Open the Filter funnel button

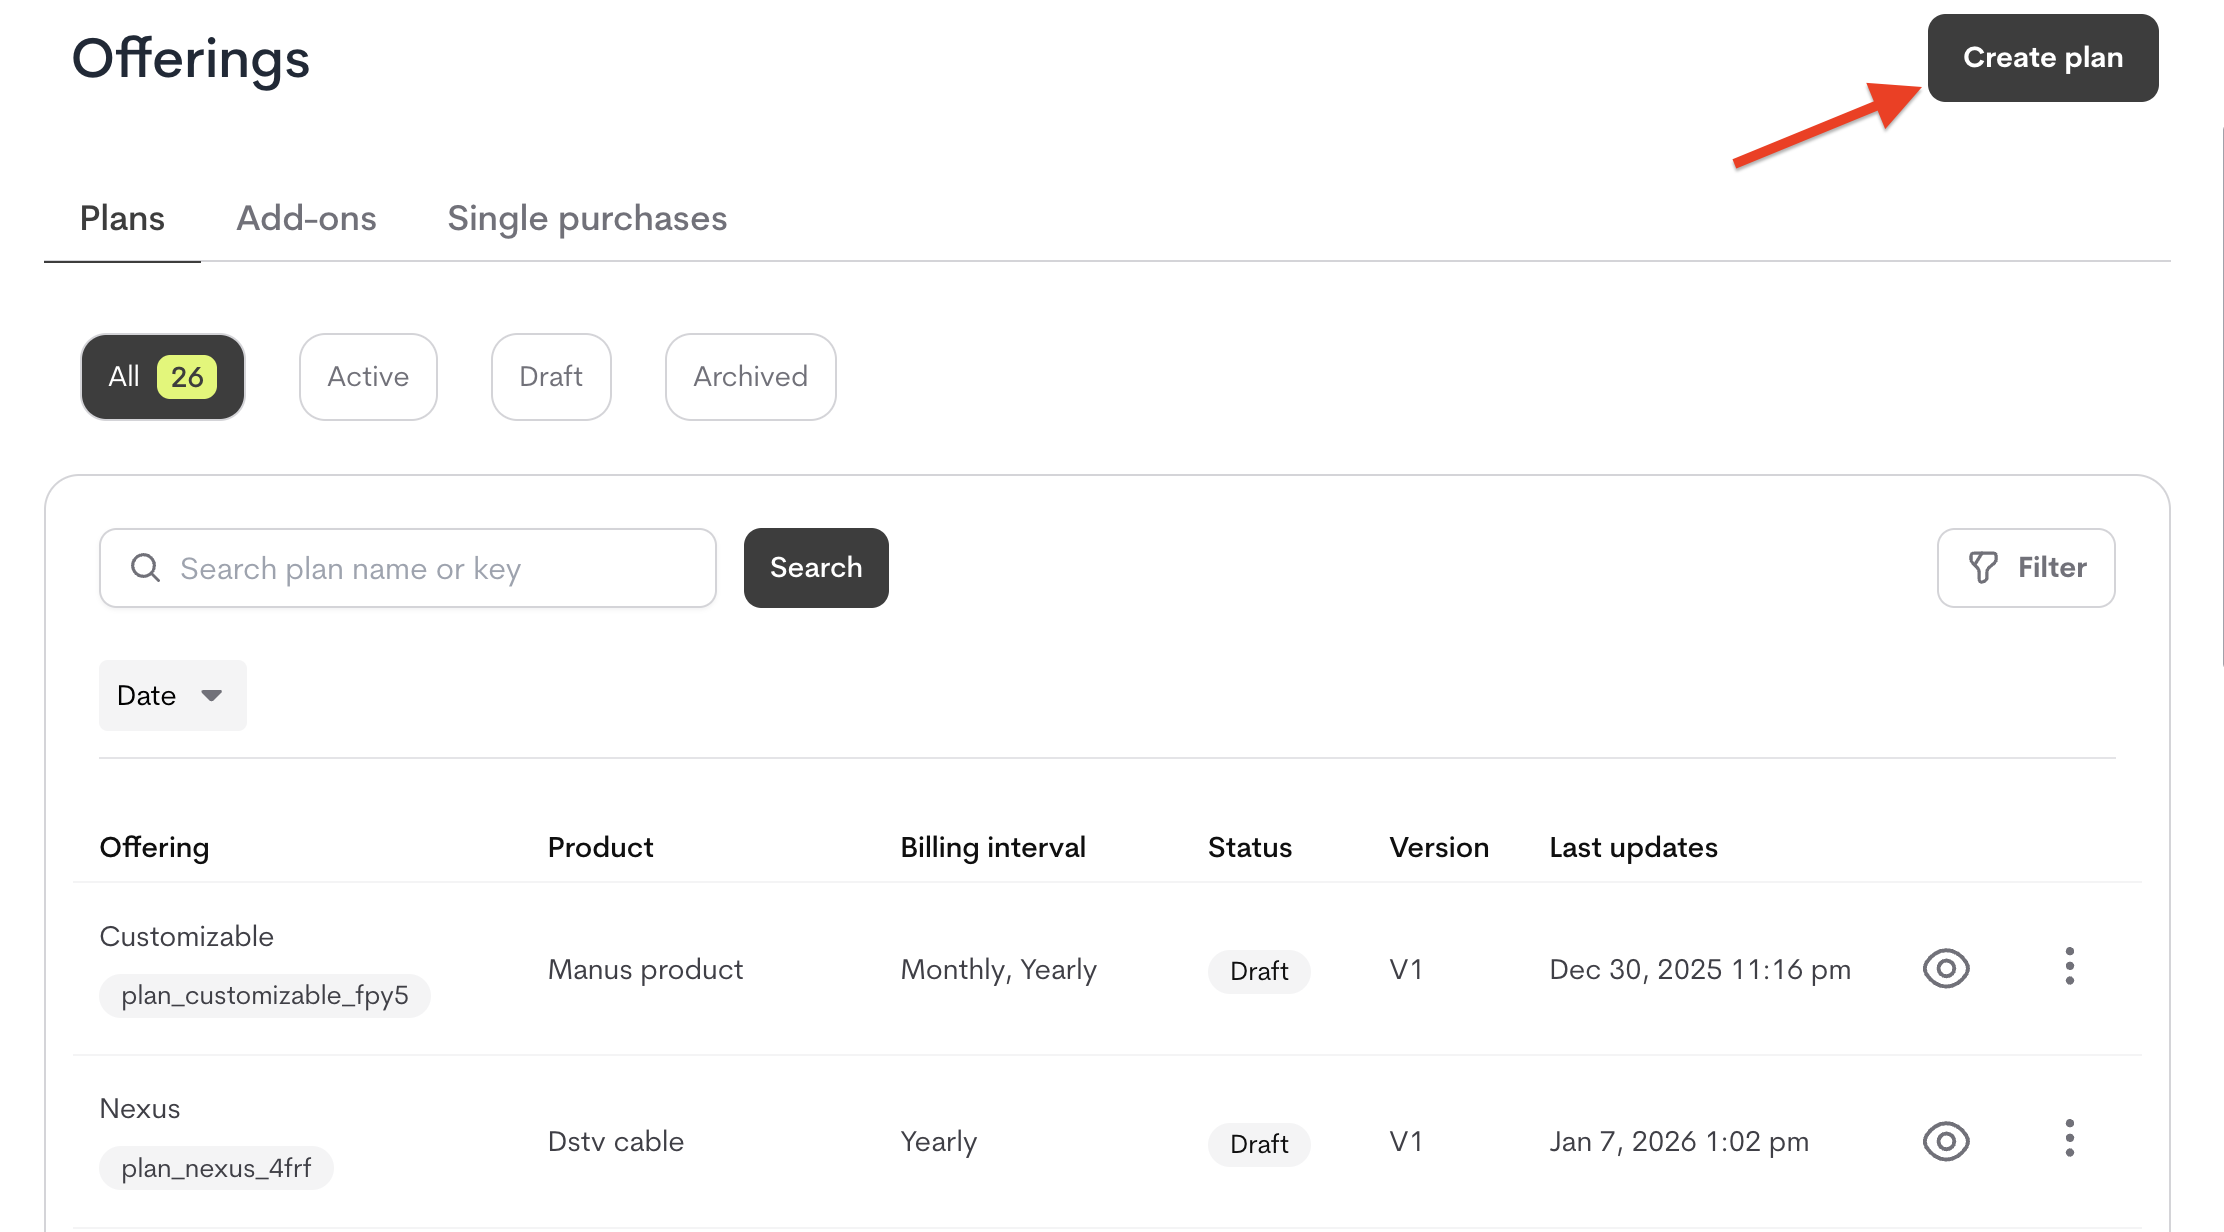(2026, 568)
